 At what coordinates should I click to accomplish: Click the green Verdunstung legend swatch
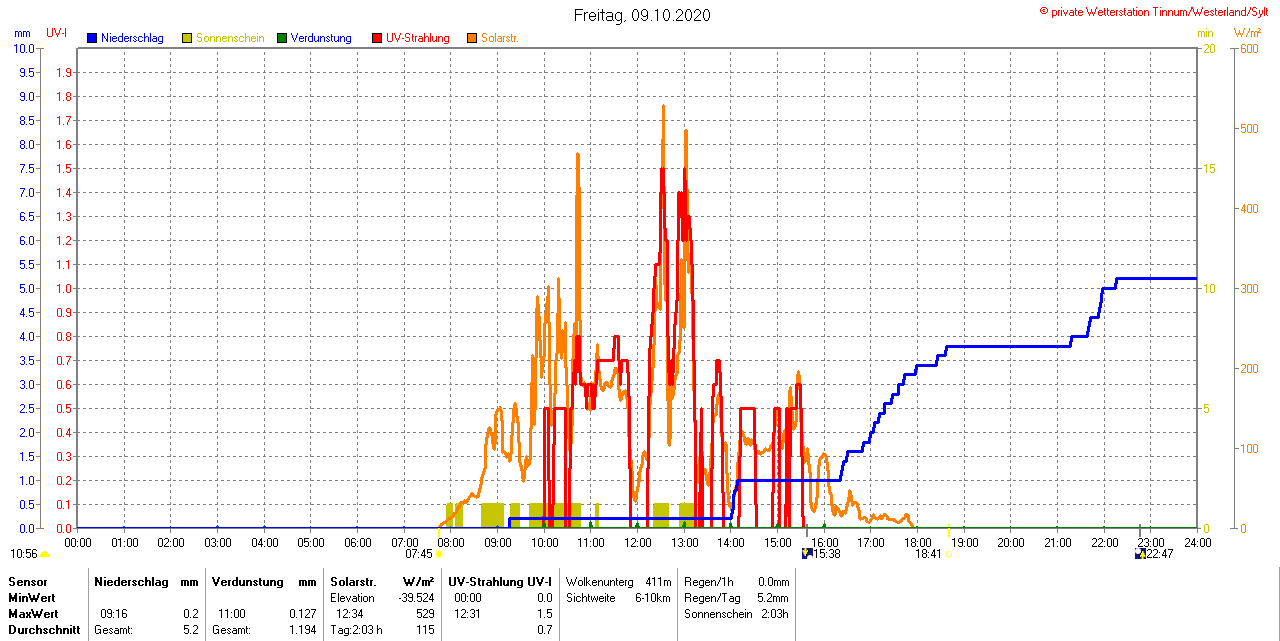point(282,38)
